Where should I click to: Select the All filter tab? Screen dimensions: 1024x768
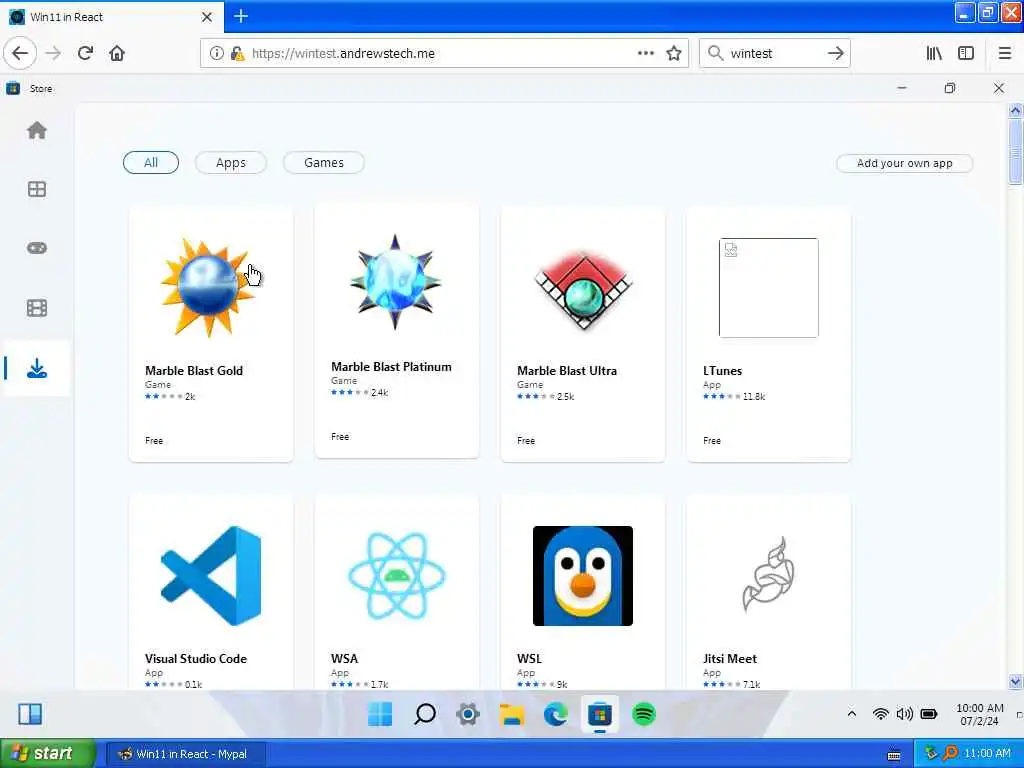(151, 163)
